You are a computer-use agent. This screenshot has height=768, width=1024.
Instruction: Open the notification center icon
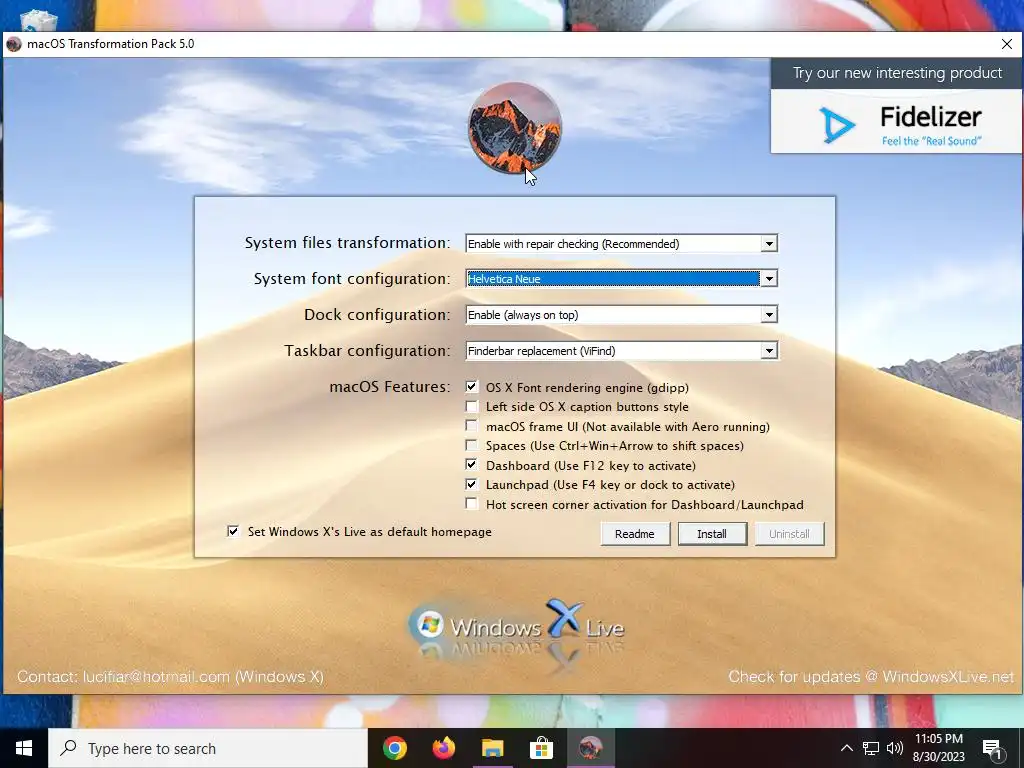(x=992, y=749)
